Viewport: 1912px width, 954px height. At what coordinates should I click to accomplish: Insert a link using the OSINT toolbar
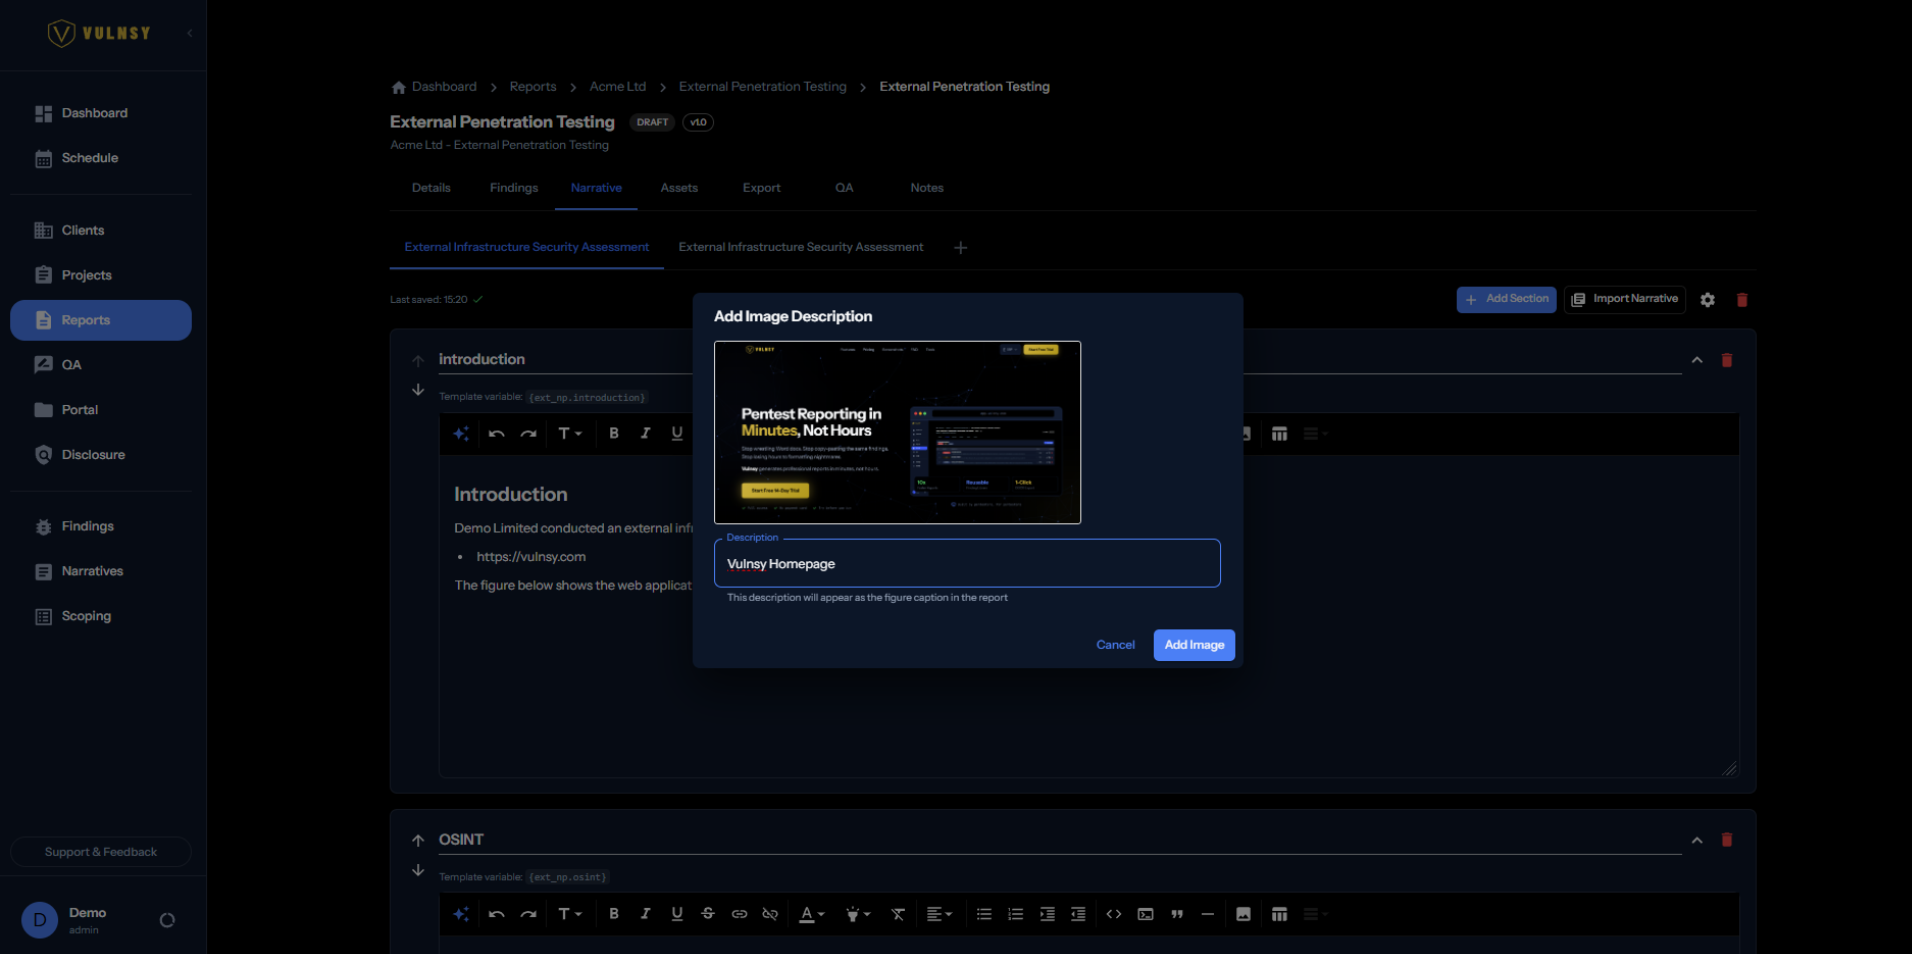(x=739, y=914)
